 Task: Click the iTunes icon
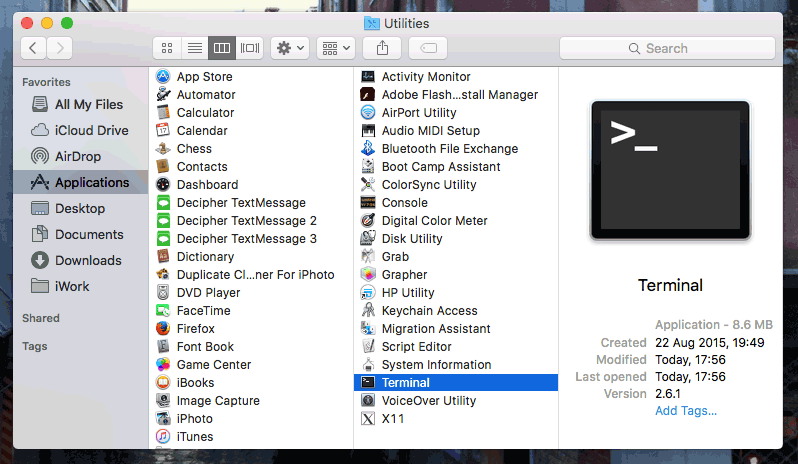click(163, 437)
